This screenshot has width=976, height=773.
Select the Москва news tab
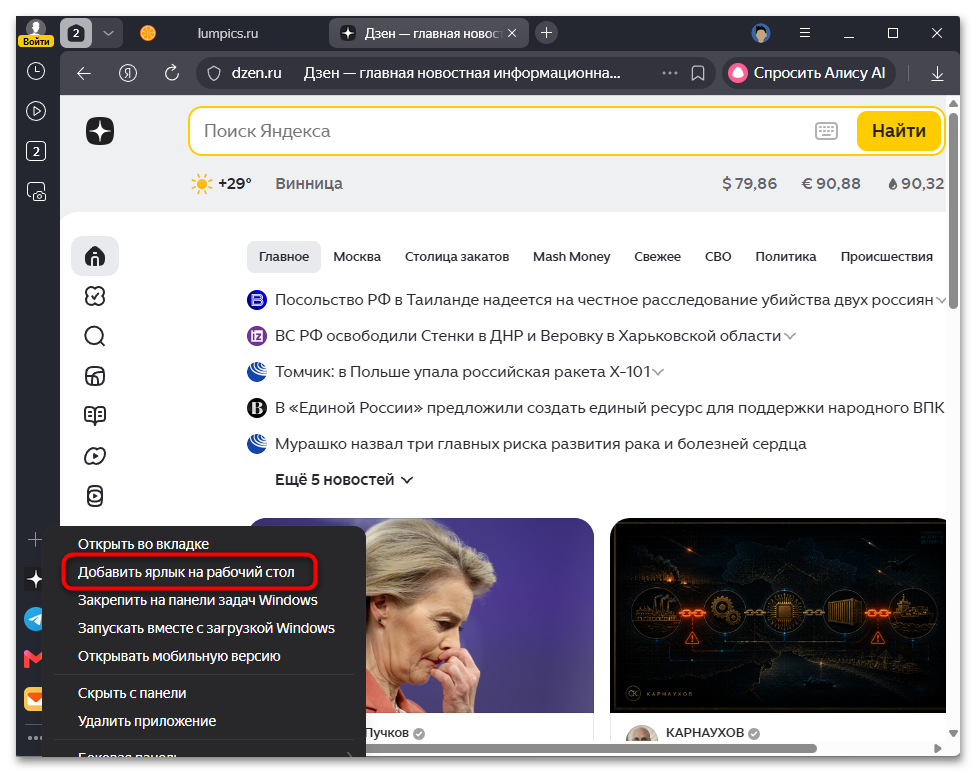[x=357, y=257]
